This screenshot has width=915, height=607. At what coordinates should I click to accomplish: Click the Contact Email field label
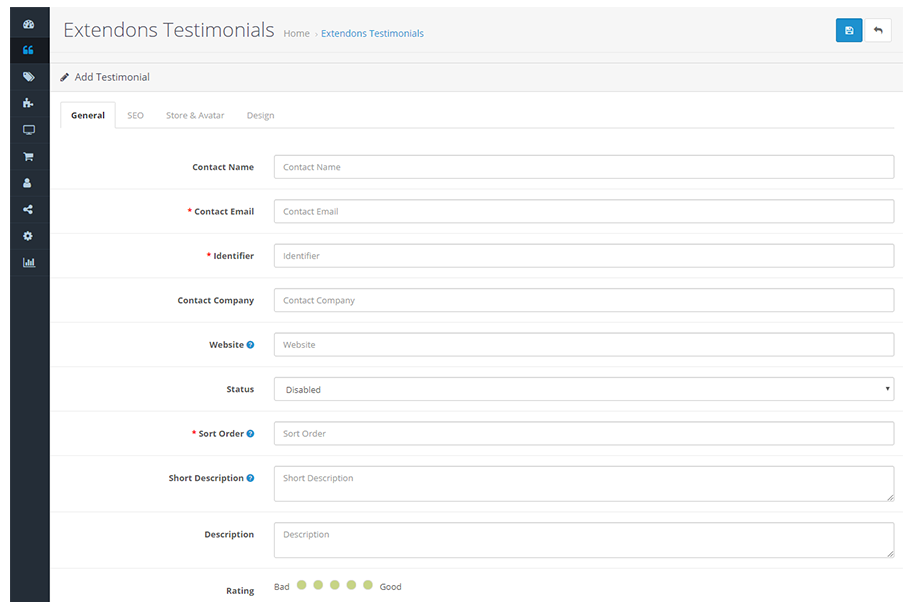tap(224, 211)
